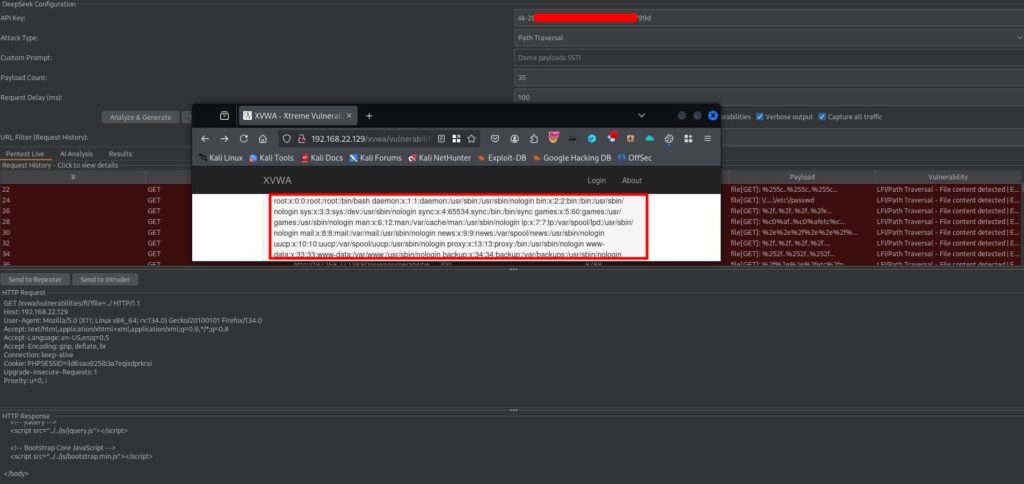Click the Send to Intruder button
Image resolution: width=1024 pixels, height=484 pixels.
pos(105,280)
